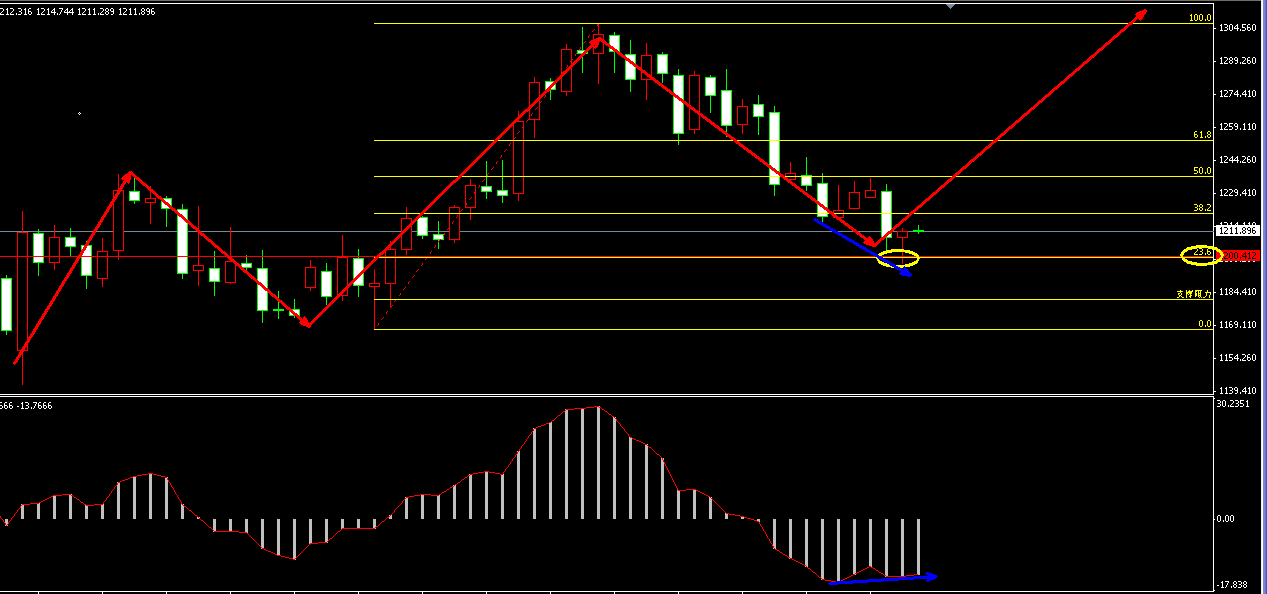Viewport: 1267px width, 594px height.
Task: Click the red highlighted price tag on the axis
Action: point(1238,257)
